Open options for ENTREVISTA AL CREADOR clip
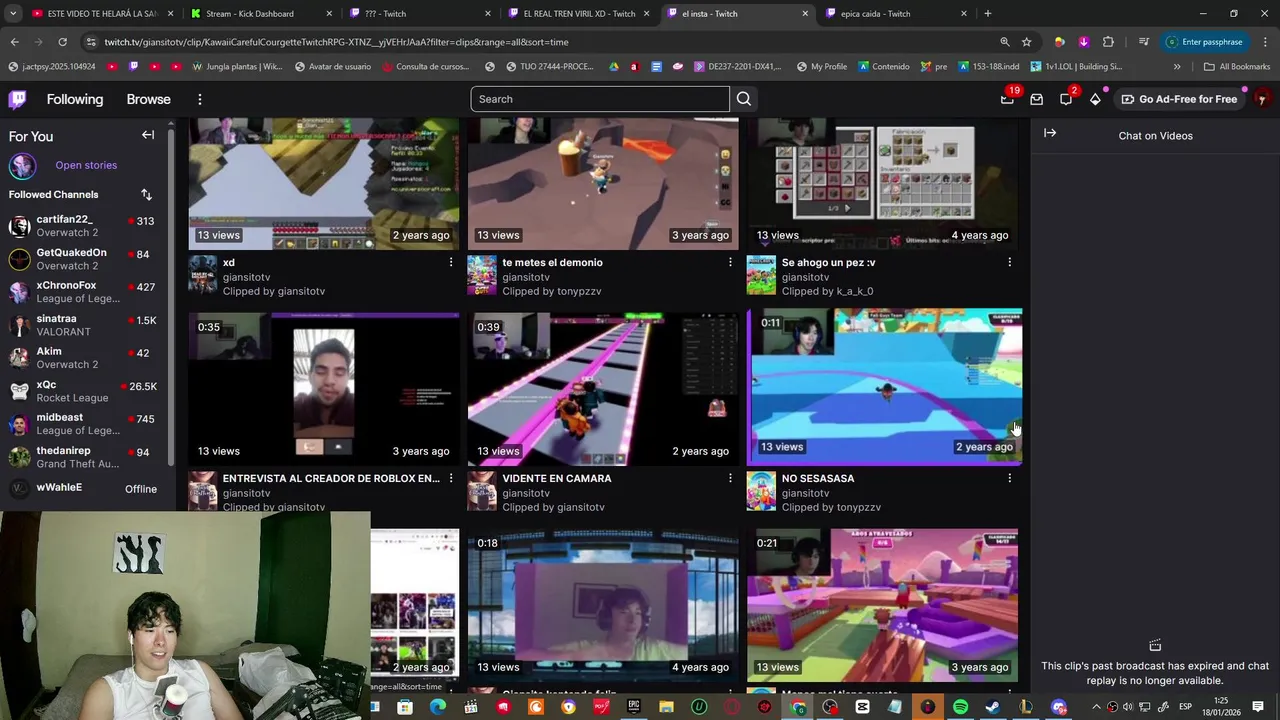 click(451, 478)
